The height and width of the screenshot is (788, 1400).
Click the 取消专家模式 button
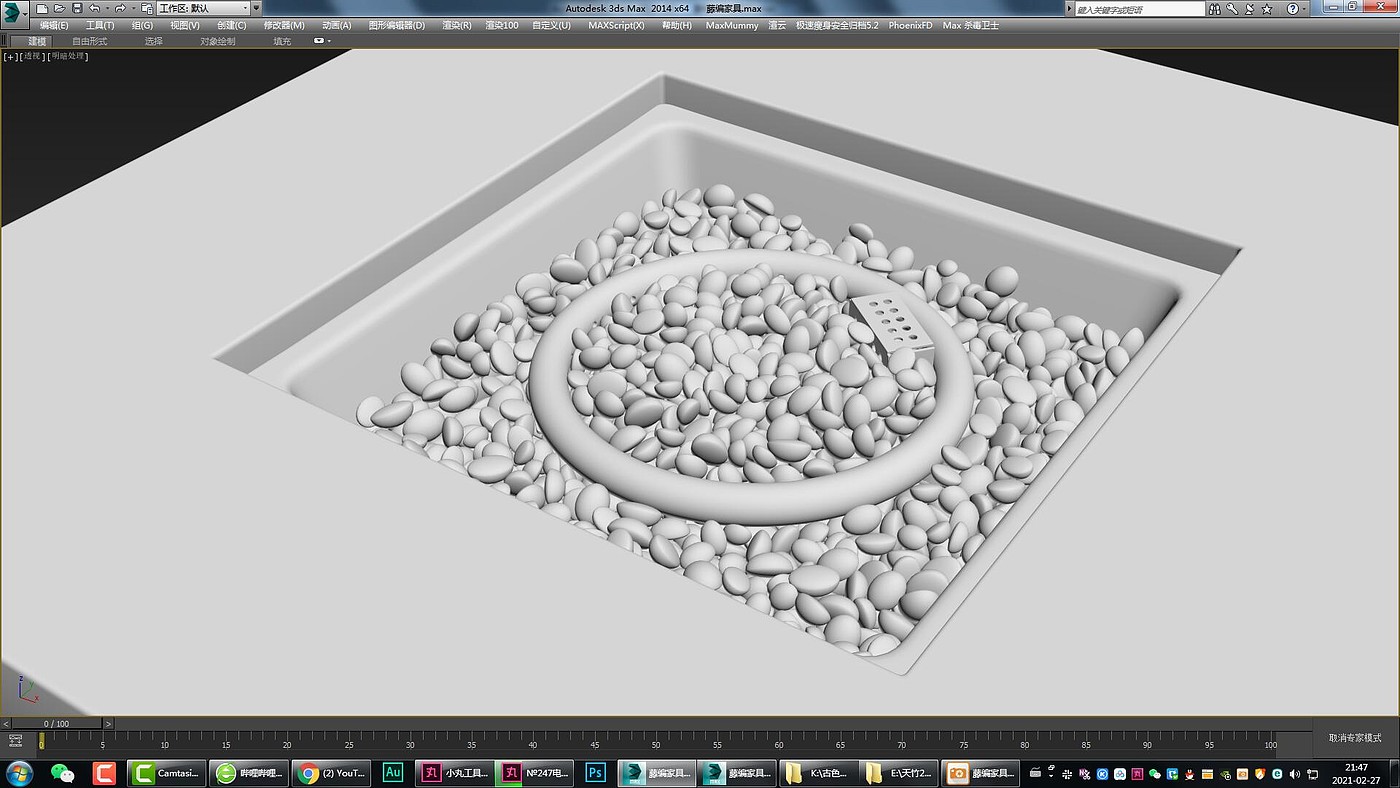coord(1354,738)
